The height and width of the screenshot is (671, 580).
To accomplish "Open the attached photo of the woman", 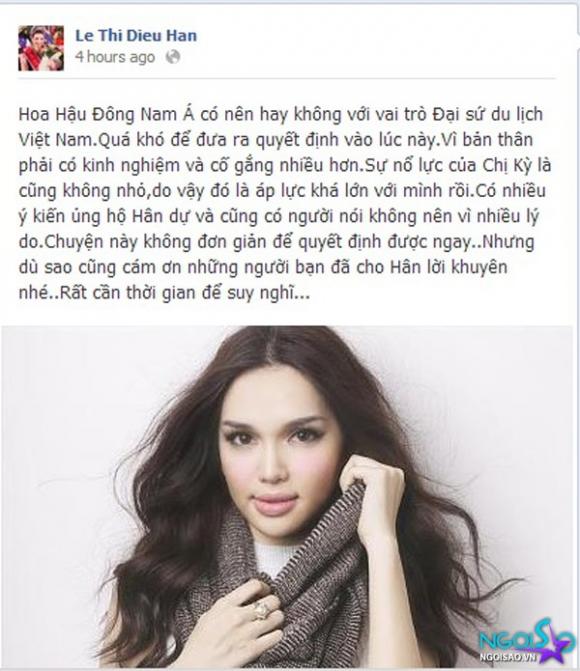I will [287, 496].
